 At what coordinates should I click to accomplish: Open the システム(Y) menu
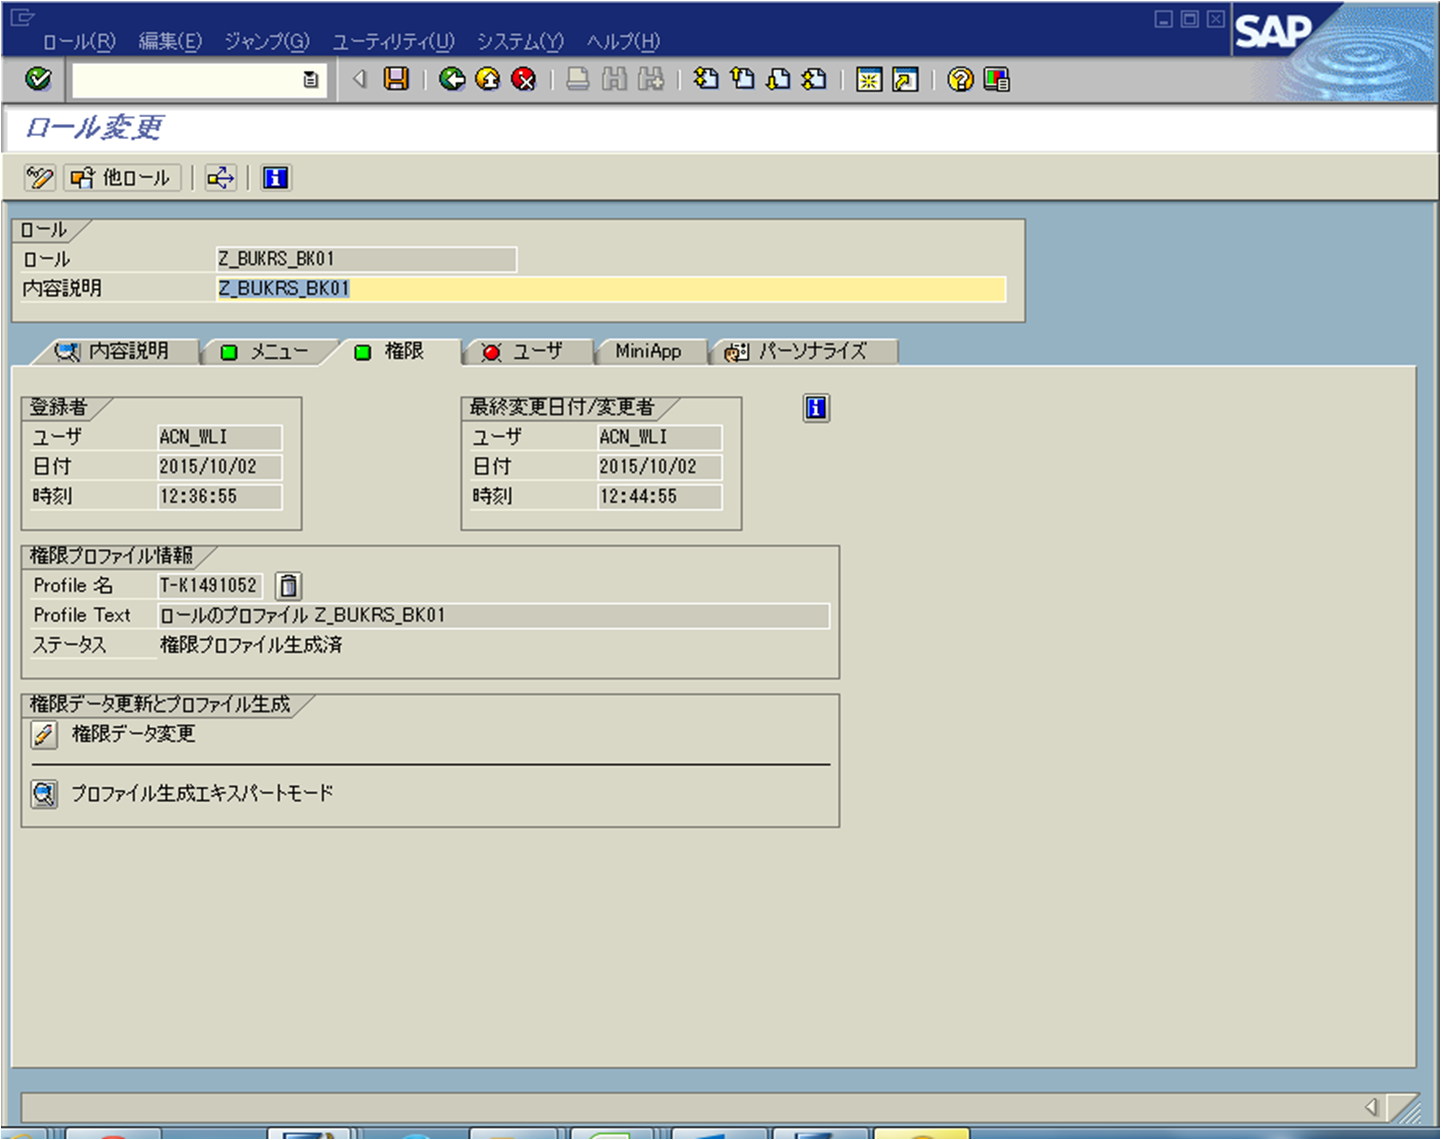click(x=519, y=42)
